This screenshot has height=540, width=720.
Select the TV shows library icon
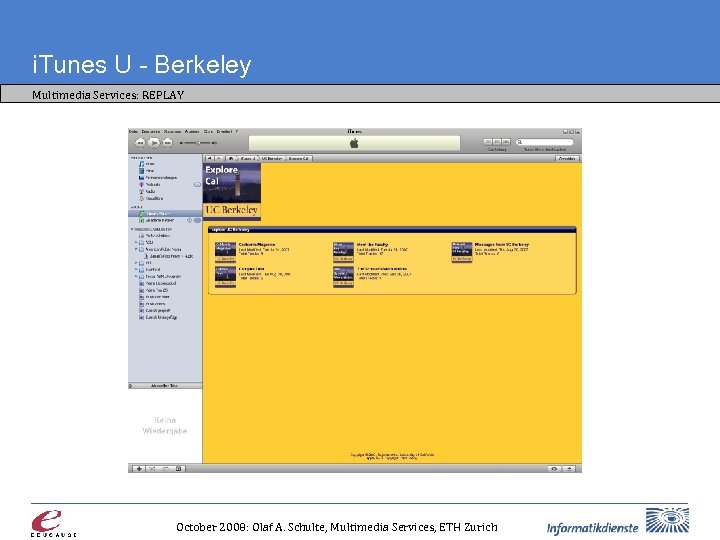(x=141, y=178)
